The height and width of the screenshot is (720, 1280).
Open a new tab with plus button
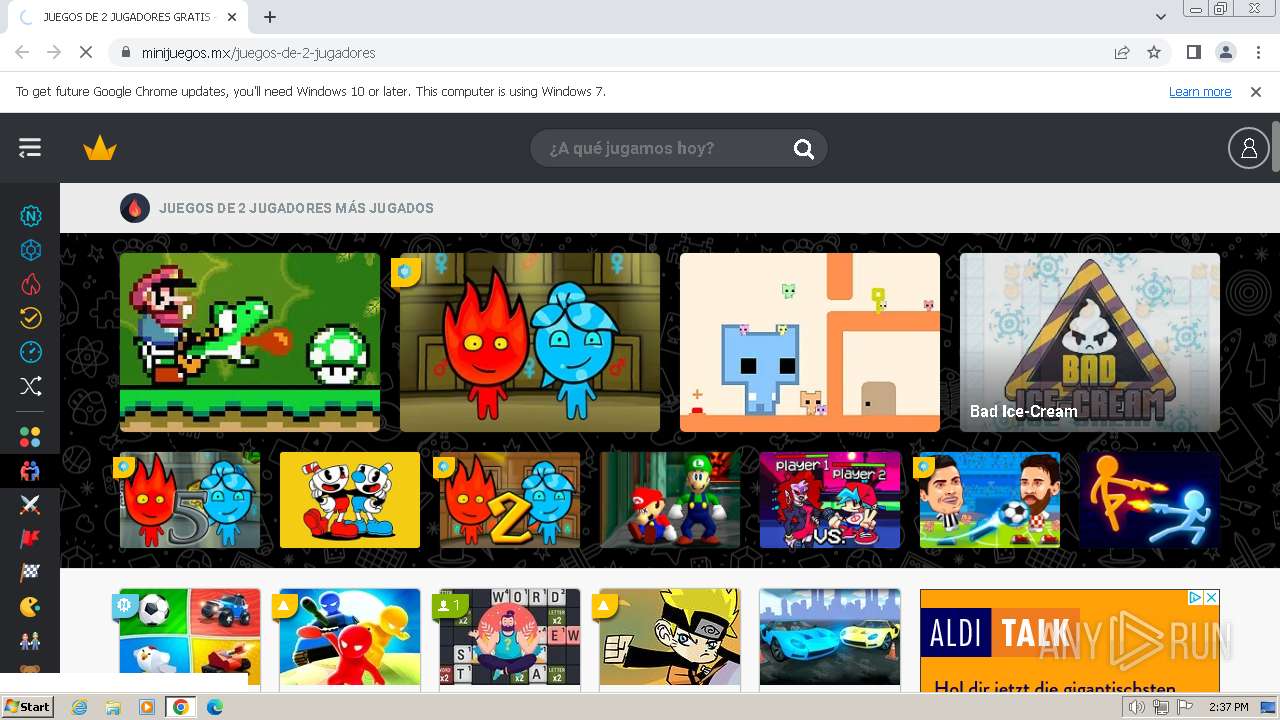[x=270, y=17]
